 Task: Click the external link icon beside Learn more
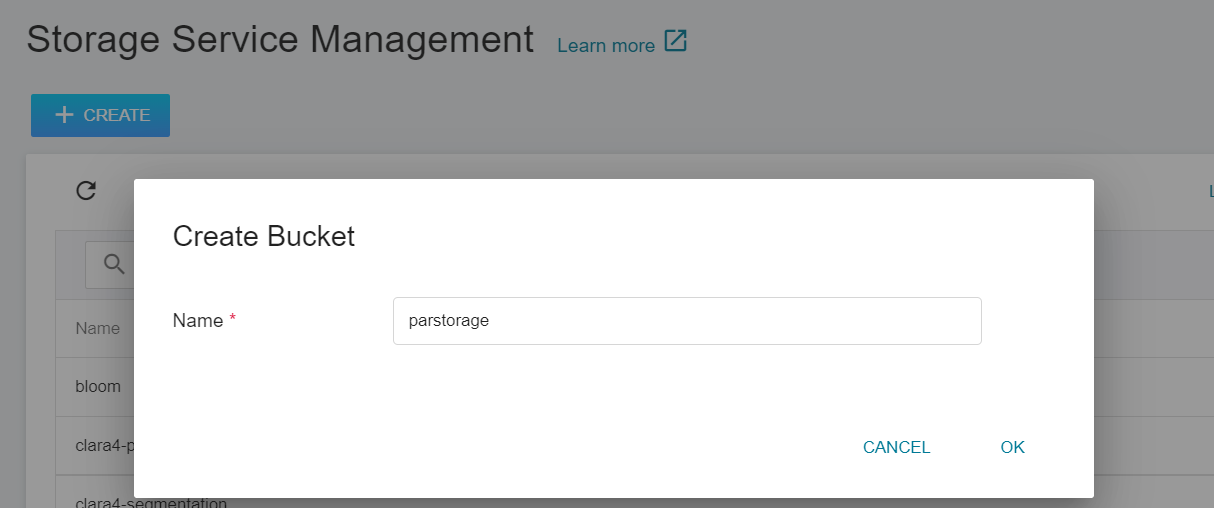(676, 42)
